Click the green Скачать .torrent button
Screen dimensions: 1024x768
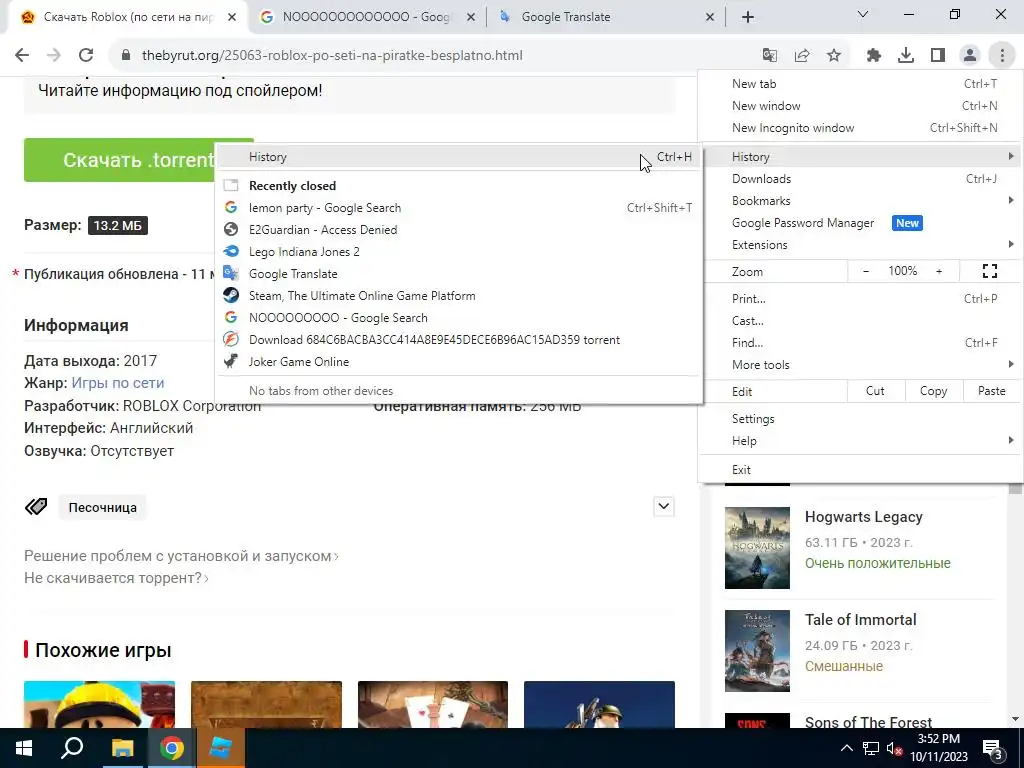tap(120, 160)
